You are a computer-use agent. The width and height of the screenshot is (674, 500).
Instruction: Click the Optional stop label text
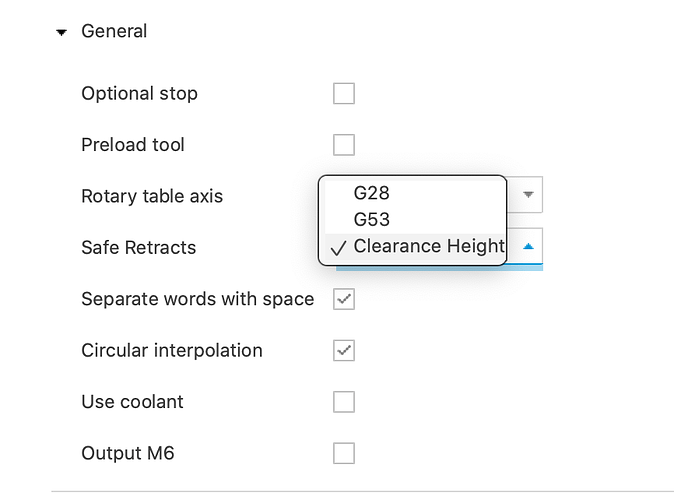coord(139,94)
